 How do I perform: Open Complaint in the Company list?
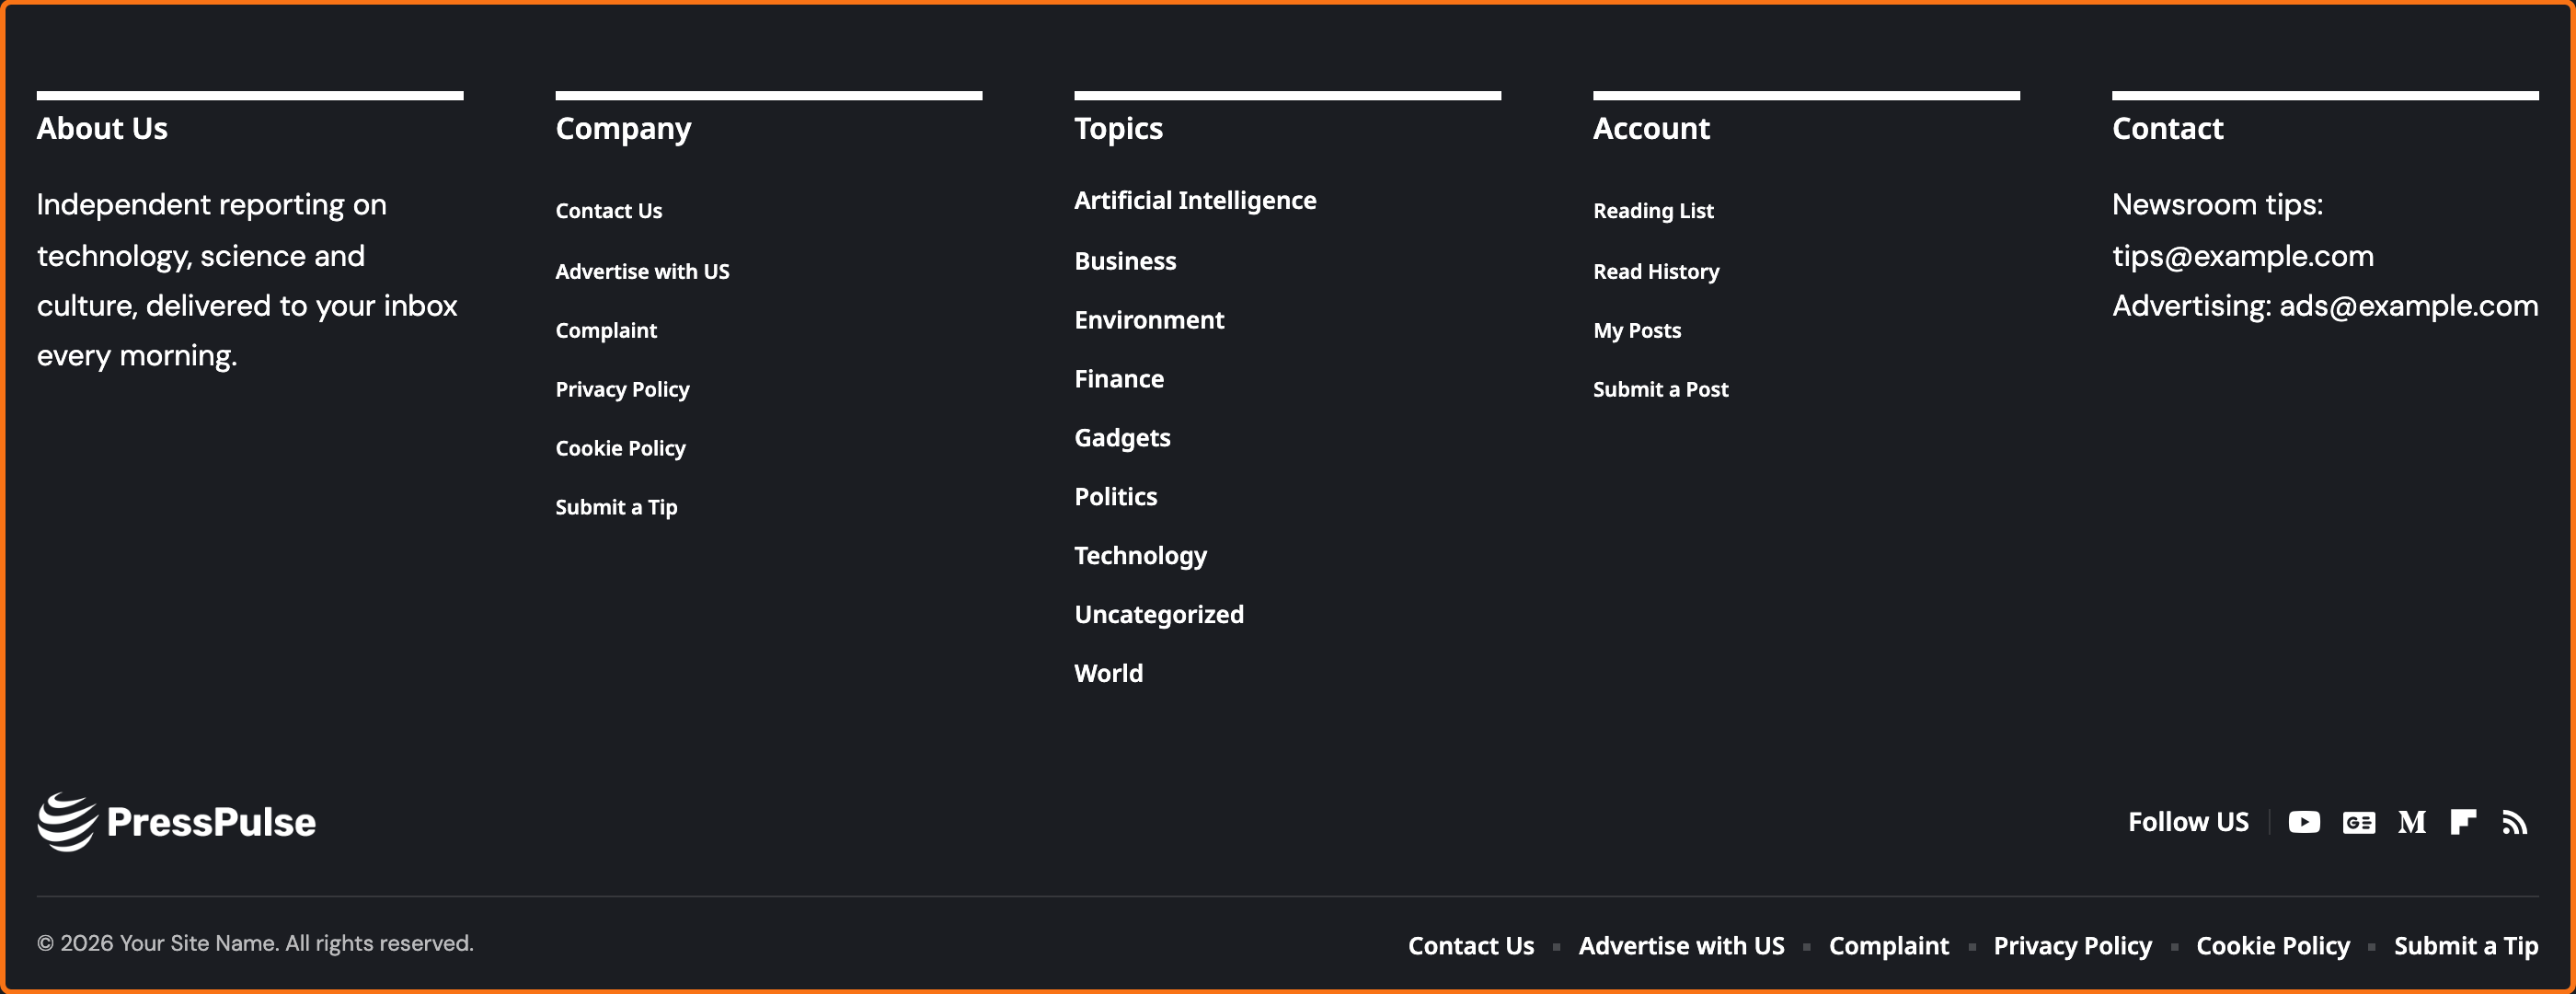606,330
